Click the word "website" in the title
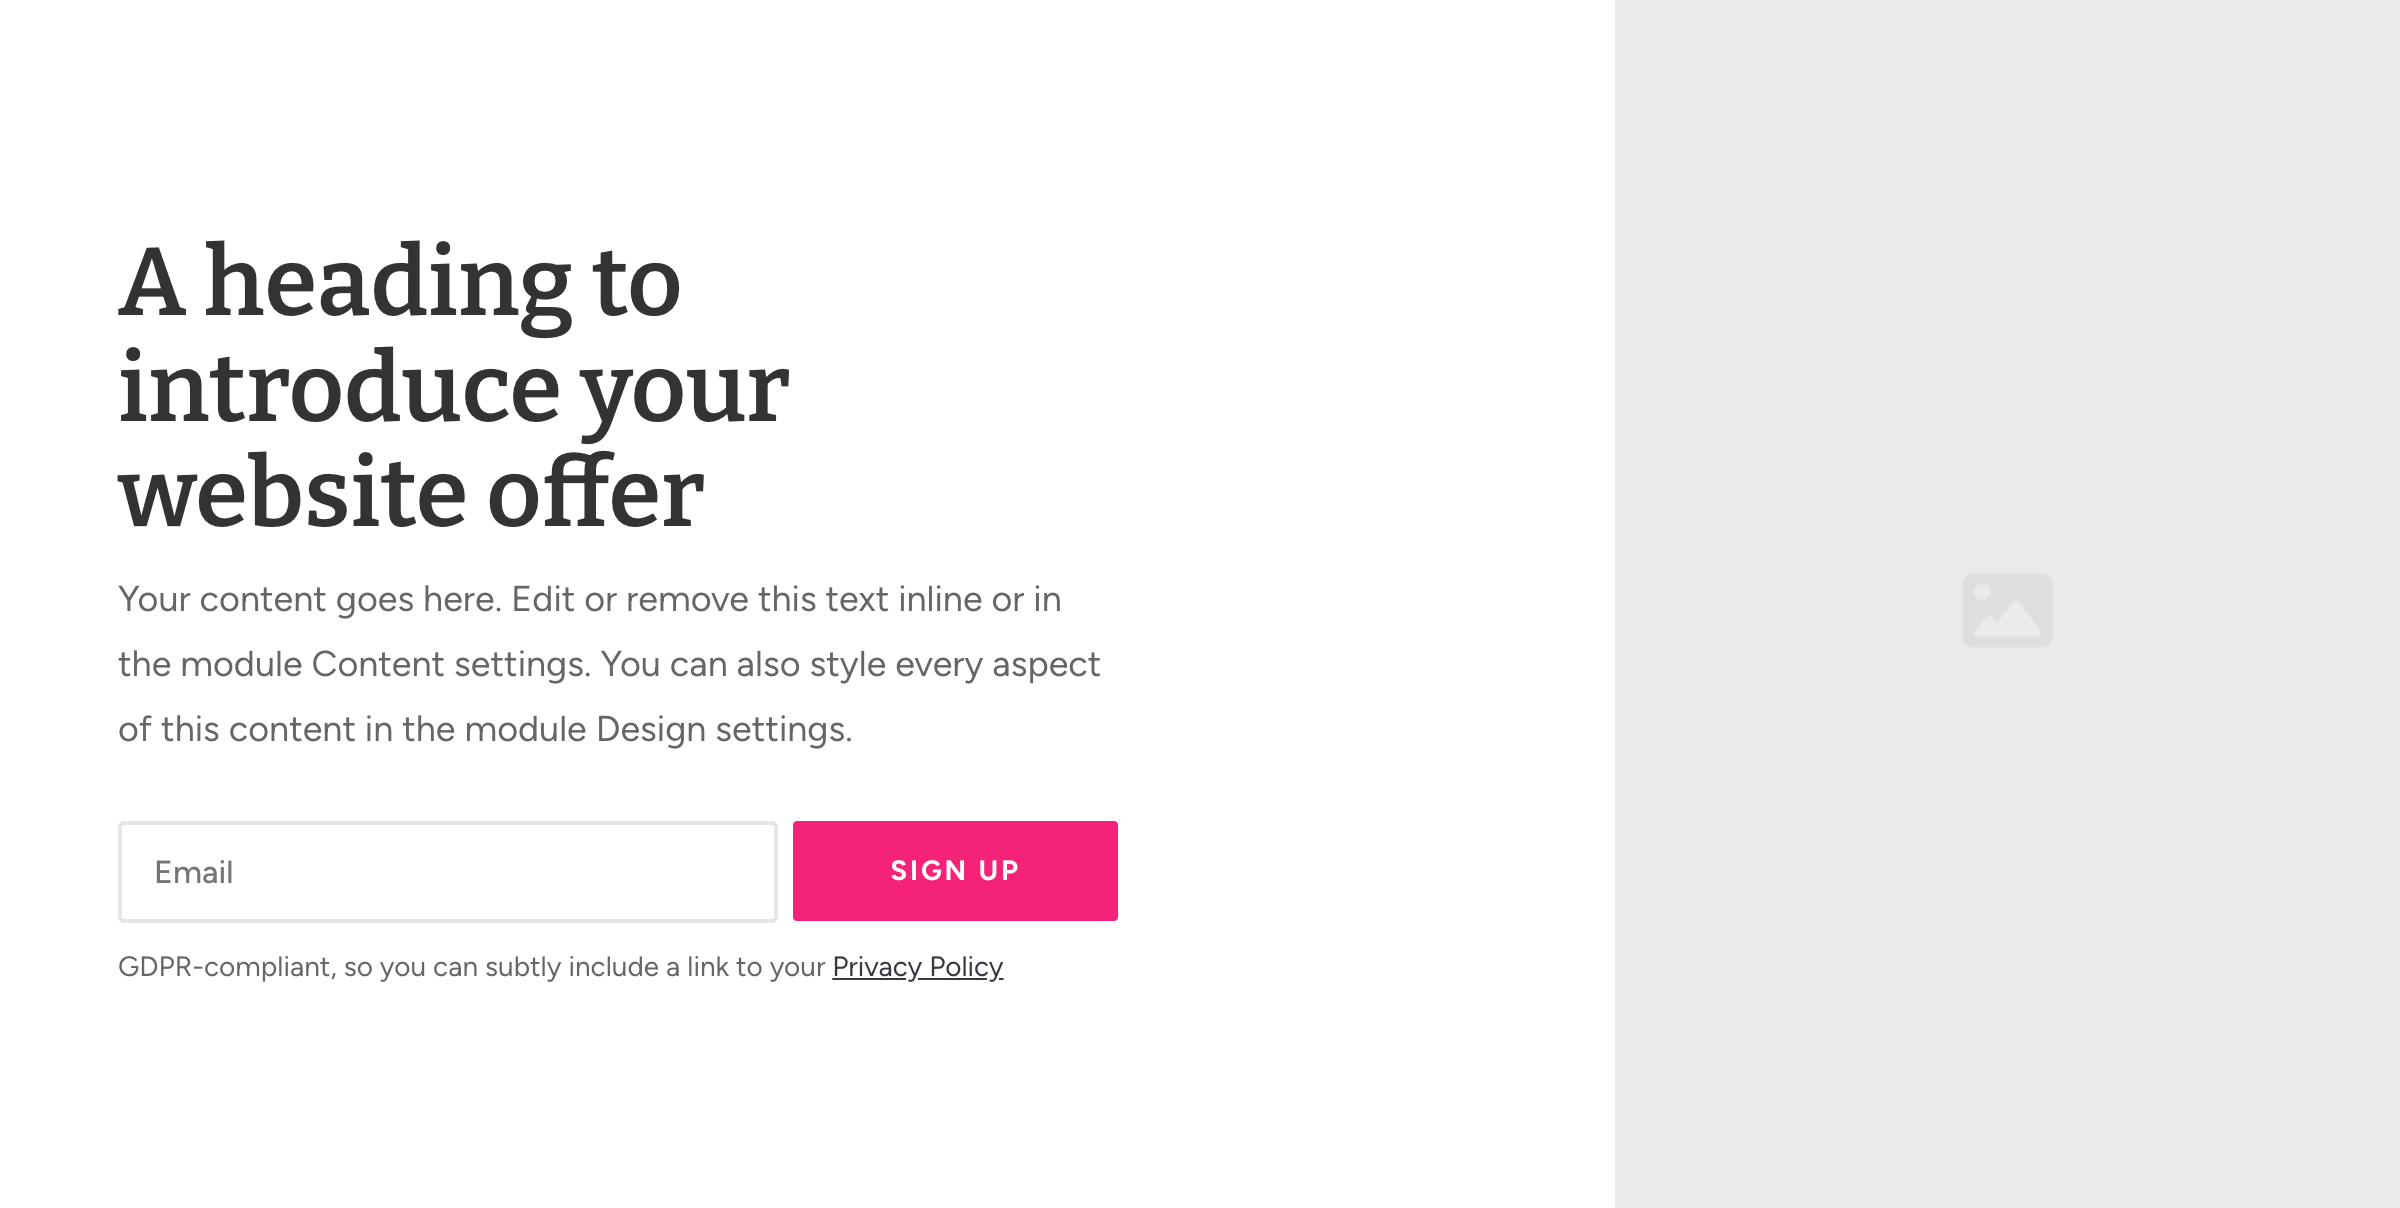This screenshot has width=2400, height=1208. pos(292,493)
